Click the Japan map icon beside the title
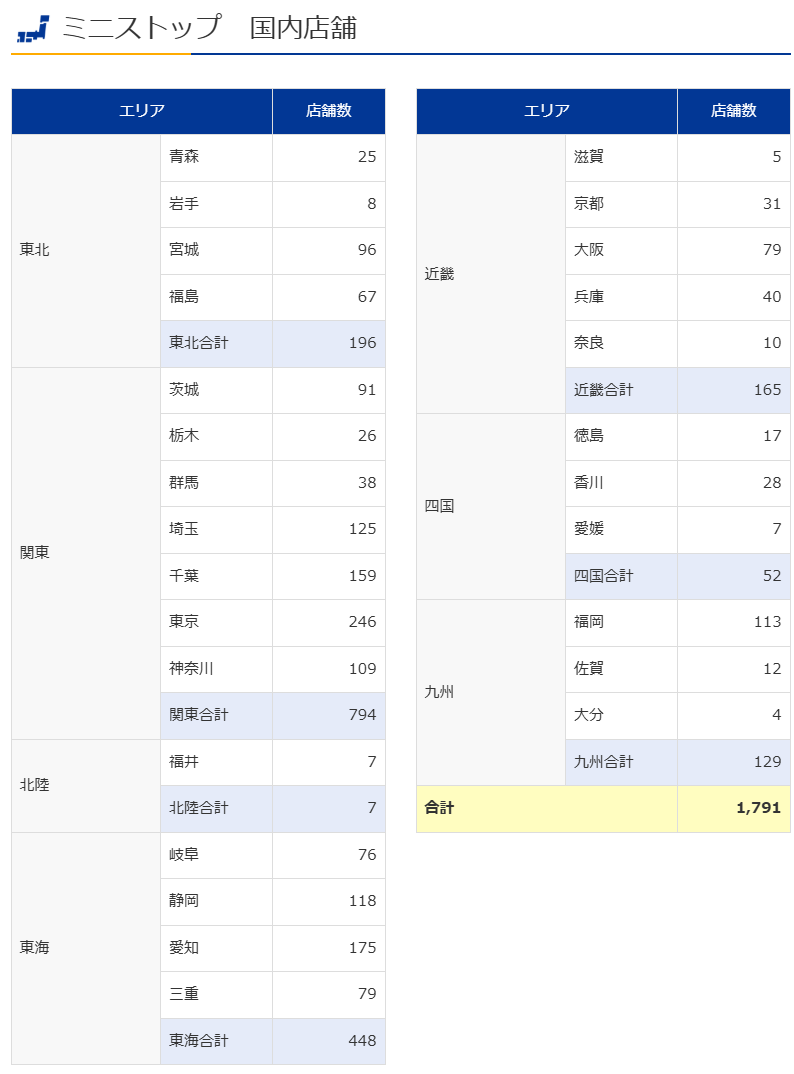 coord(33,29)
